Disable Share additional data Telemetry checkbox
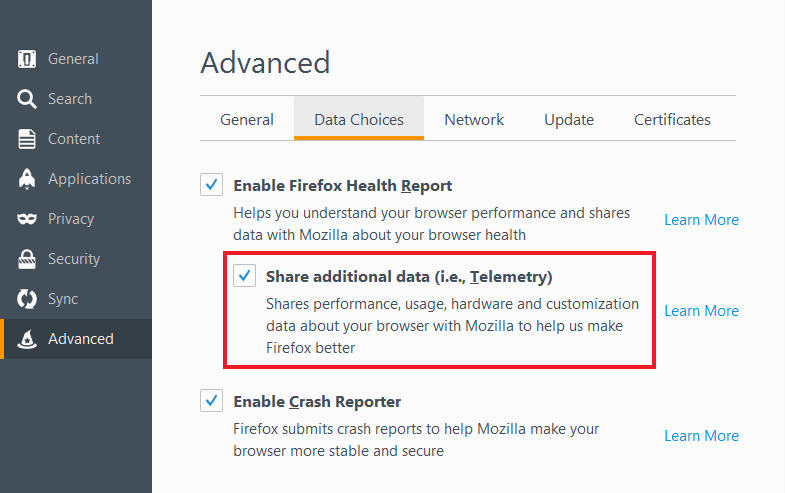This screenshot has height=493, width=785. pos(244,276)
